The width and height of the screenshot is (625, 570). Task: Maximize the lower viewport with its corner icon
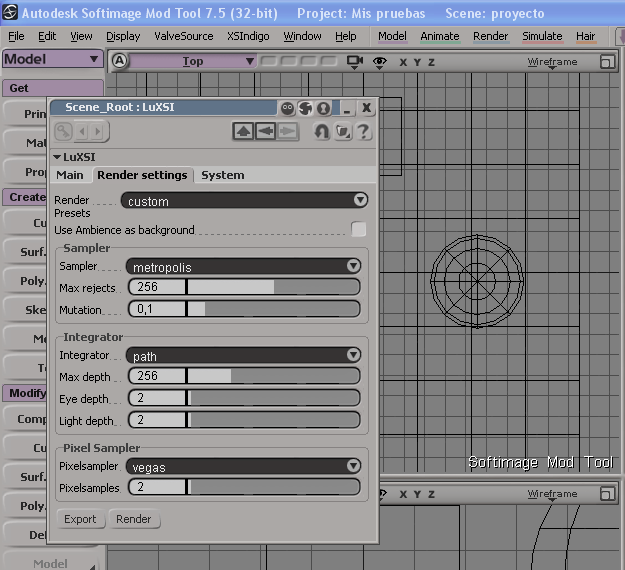tap(607, 494)
